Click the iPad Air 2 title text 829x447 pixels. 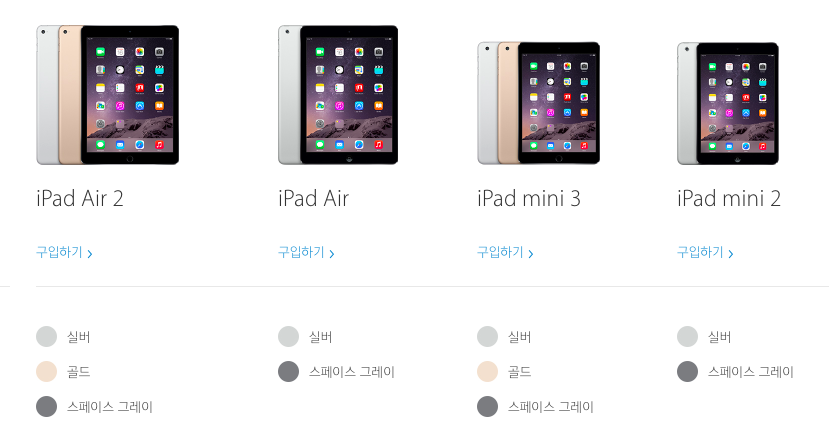tap(80, 199)
